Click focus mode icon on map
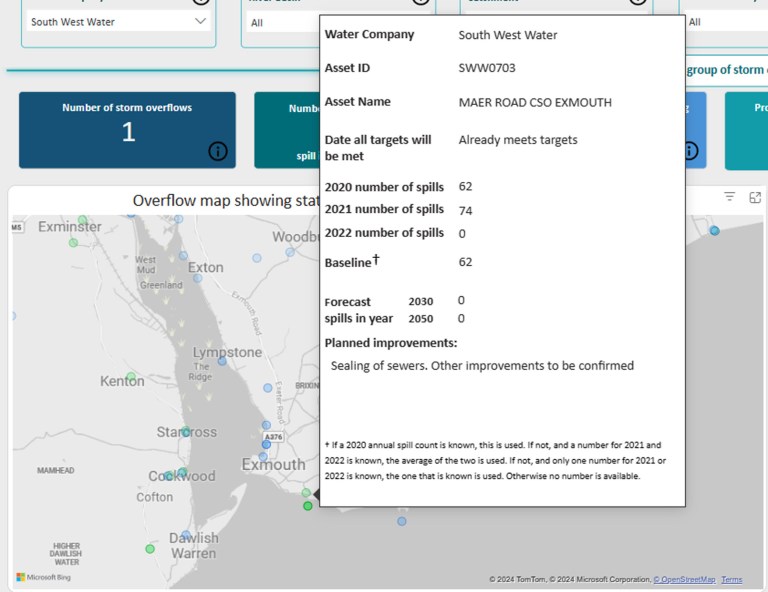This screenshot has width=768, height=592. pos(755,197)
